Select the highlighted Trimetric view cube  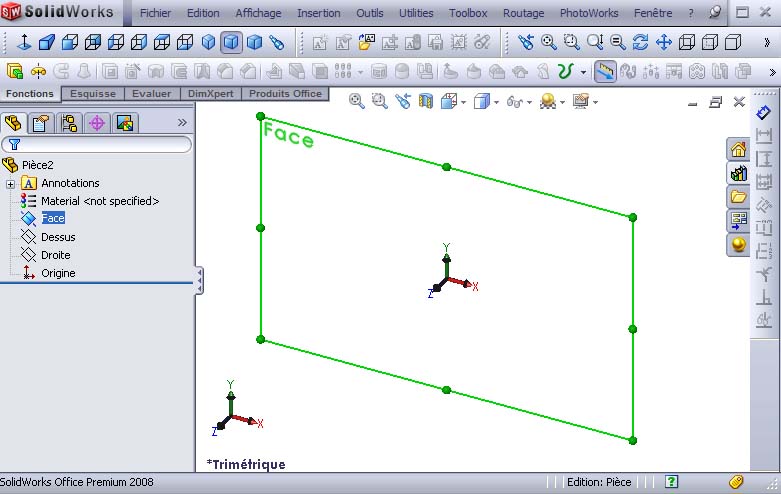[231, 42]
